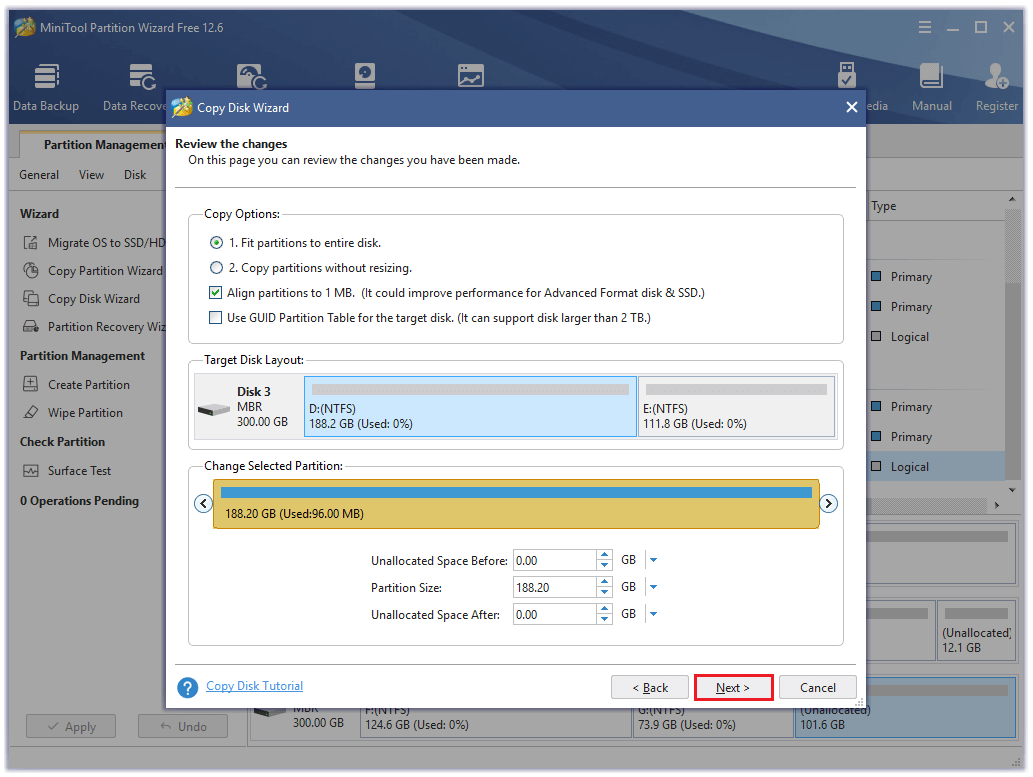
Task: Select previous partition with left arrow
Action: coord(203,504)
